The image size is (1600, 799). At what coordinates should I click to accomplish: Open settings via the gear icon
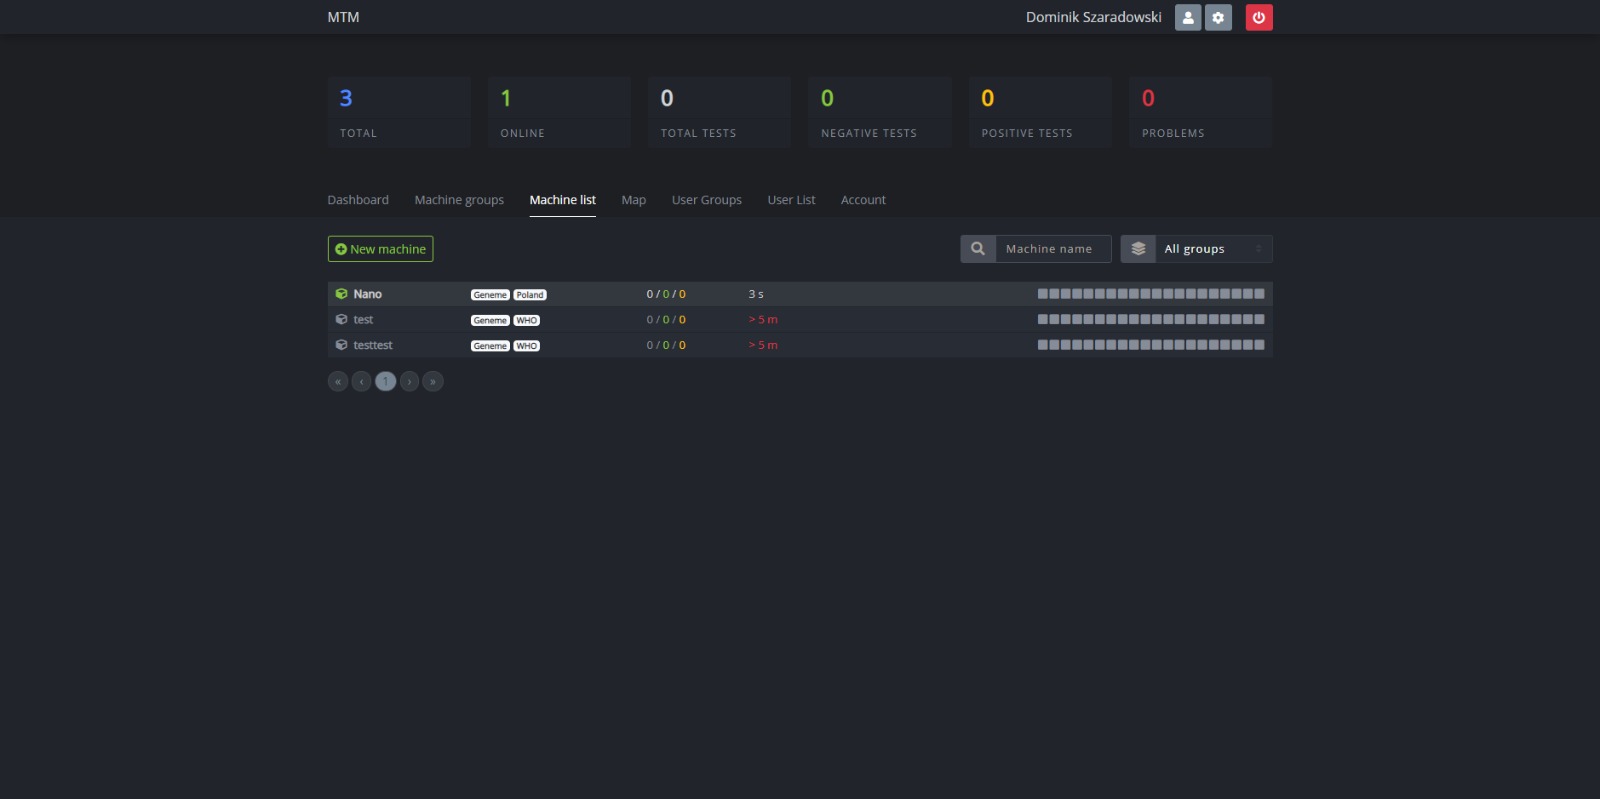tap(1218, 17)
